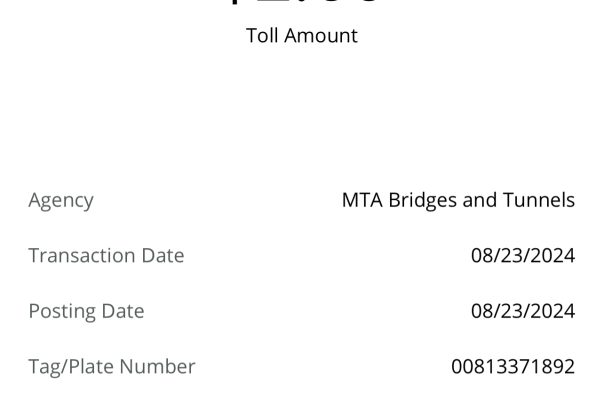Click the word MTA in agency name
604x400 pixels.
362,200
